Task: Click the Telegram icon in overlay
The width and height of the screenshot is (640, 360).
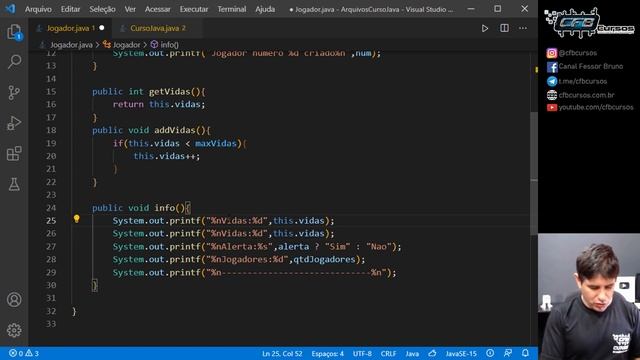Action: [552, 81]
